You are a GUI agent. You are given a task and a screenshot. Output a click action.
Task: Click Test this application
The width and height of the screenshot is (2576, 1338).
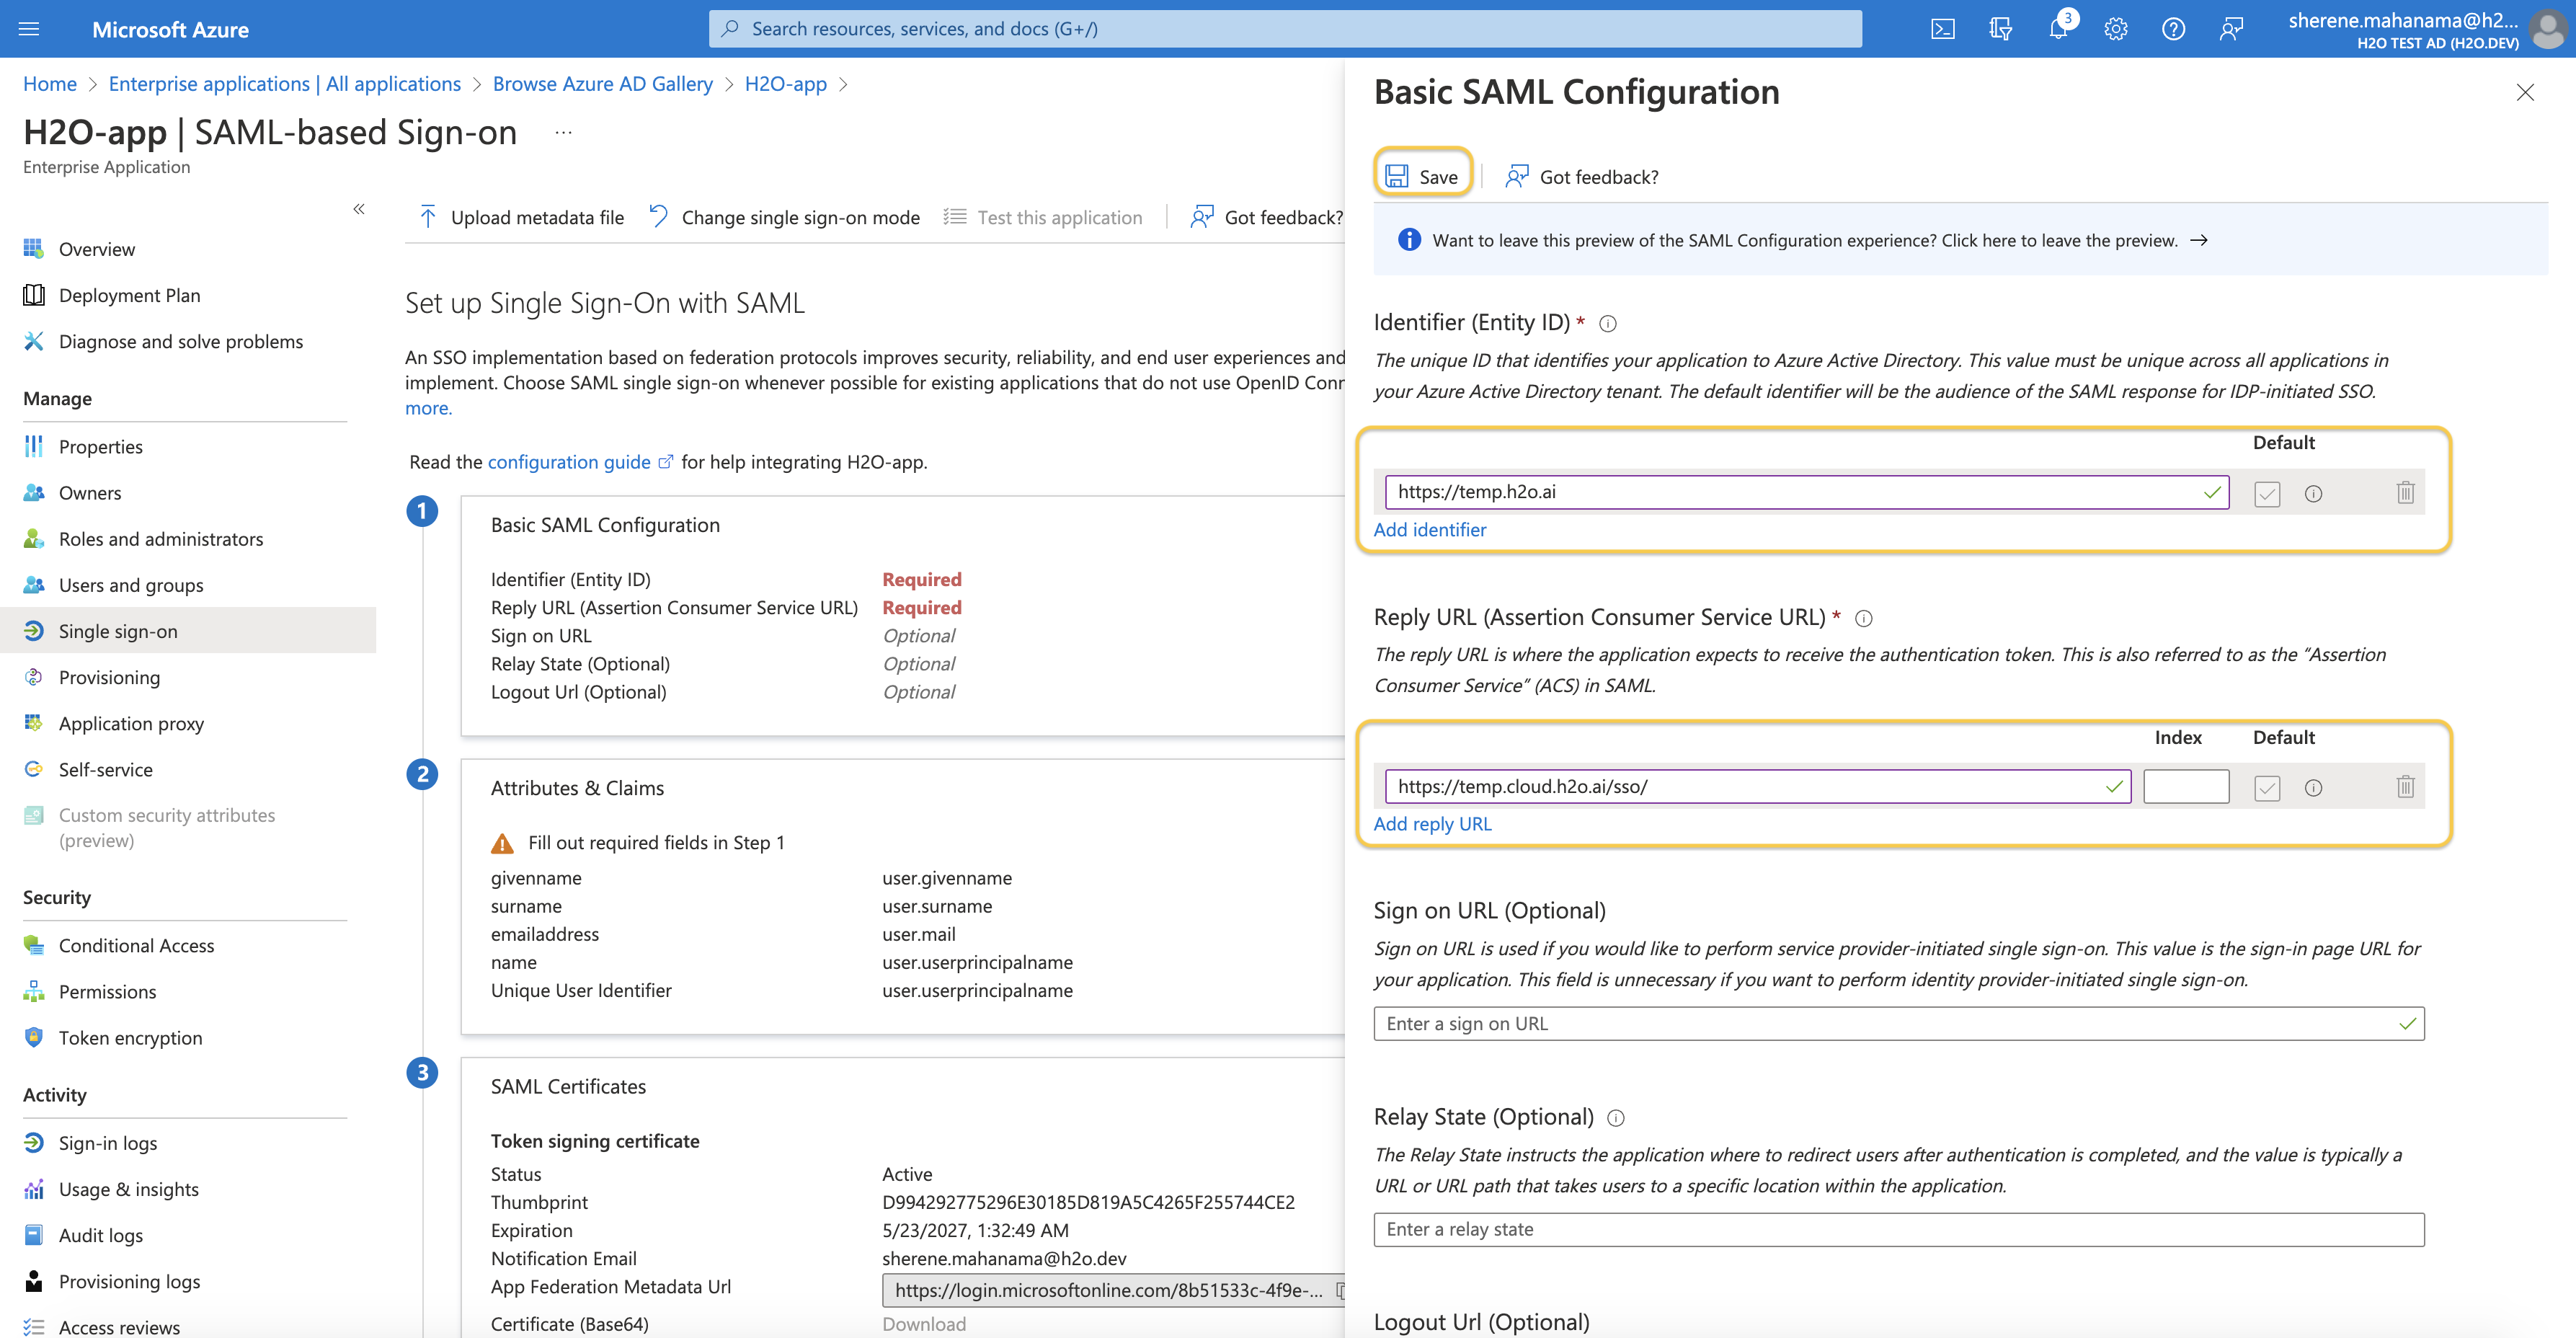click(1043, 217)
